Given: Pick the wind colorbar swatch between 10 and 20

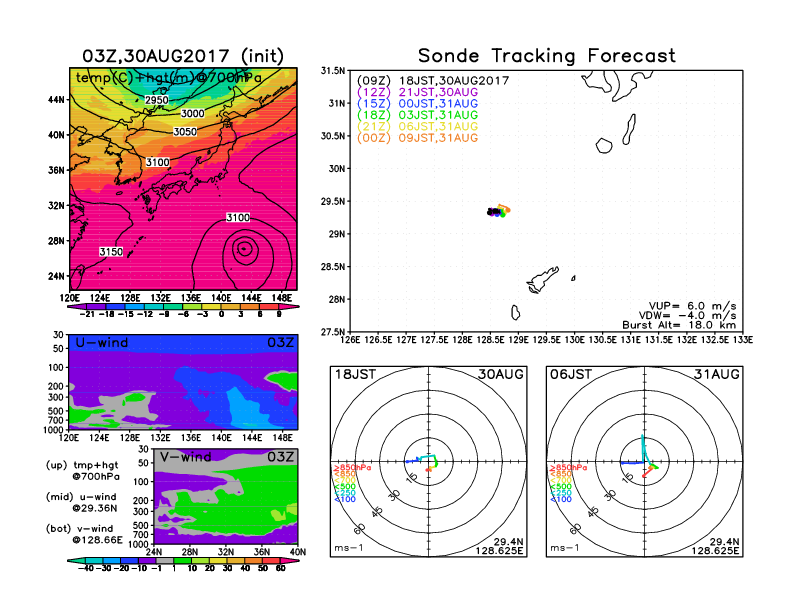Looking at the screenshot, I should click(201, 560).
